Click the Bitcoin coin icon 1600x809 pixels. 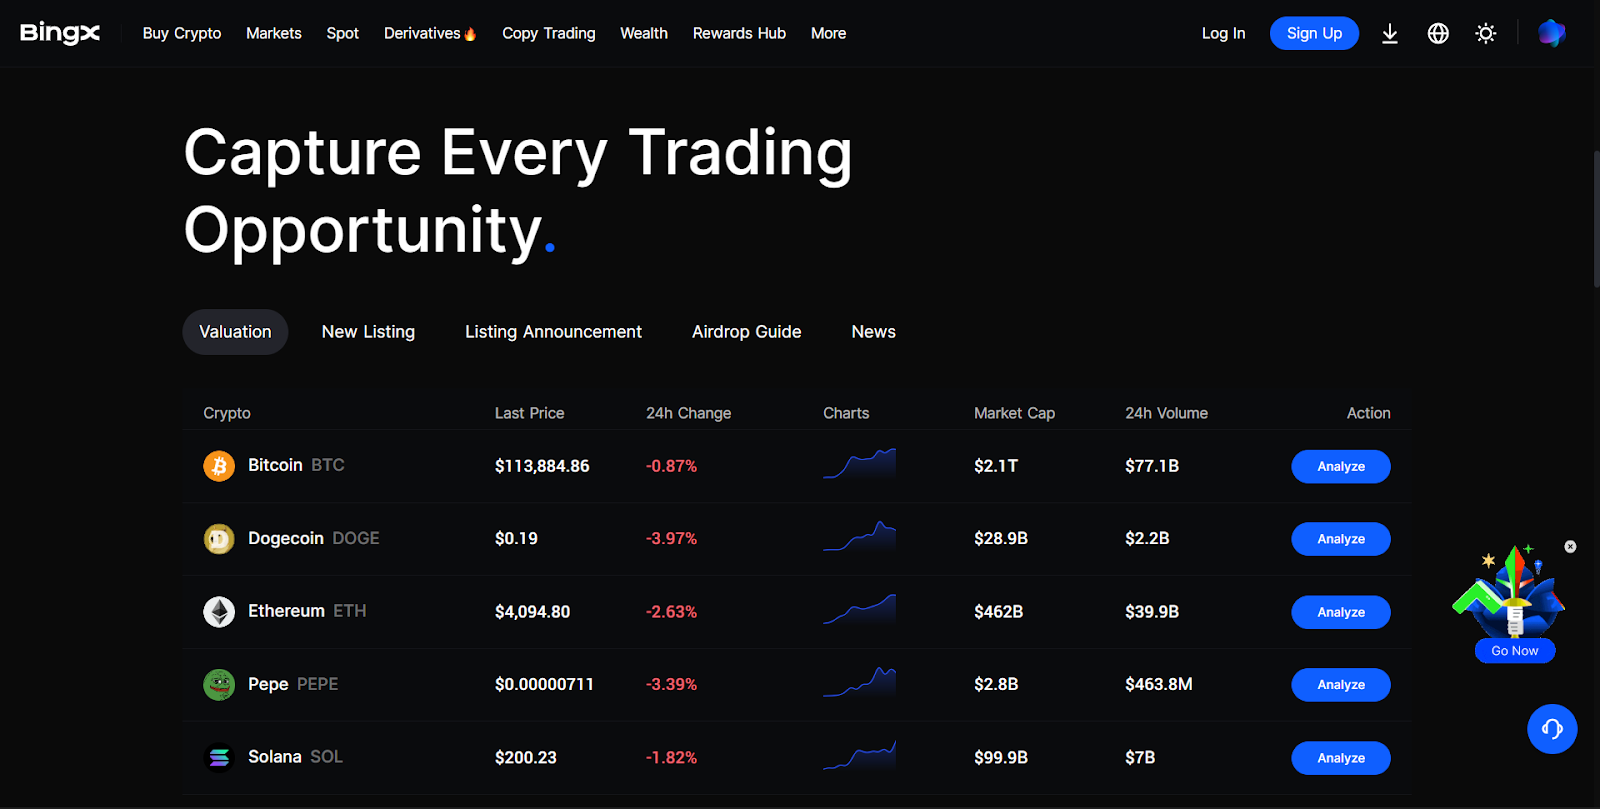219,466
